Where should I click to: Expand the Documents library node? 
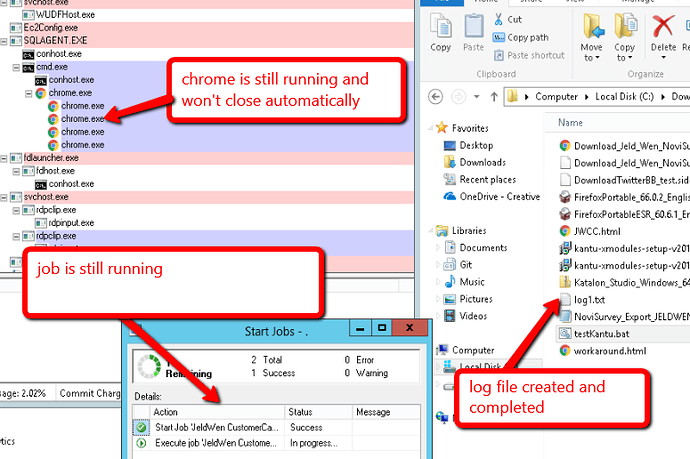[438, 248]
